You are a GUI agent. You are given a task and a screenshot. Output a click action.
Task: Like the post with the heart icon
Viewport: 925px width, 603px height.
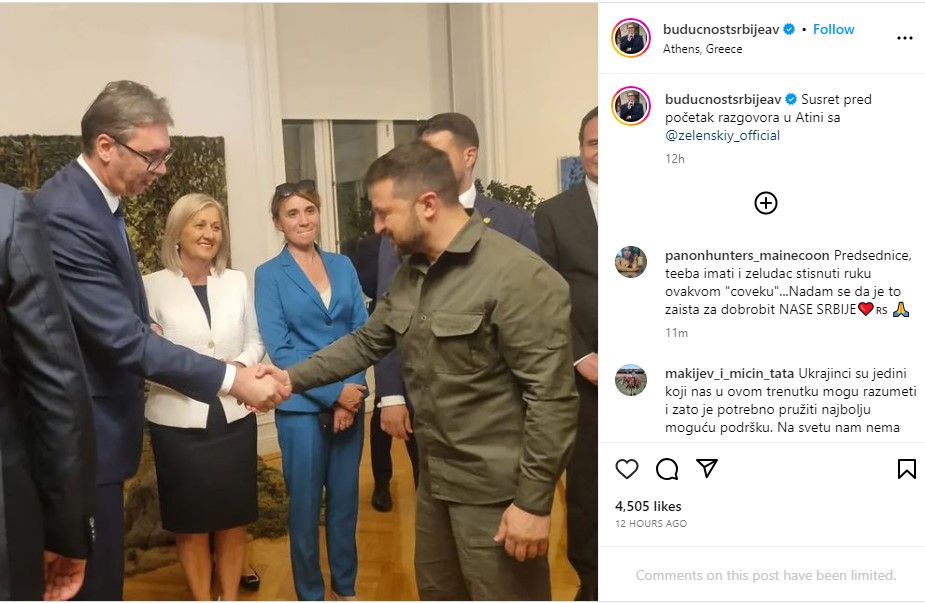tap(626, 469)
